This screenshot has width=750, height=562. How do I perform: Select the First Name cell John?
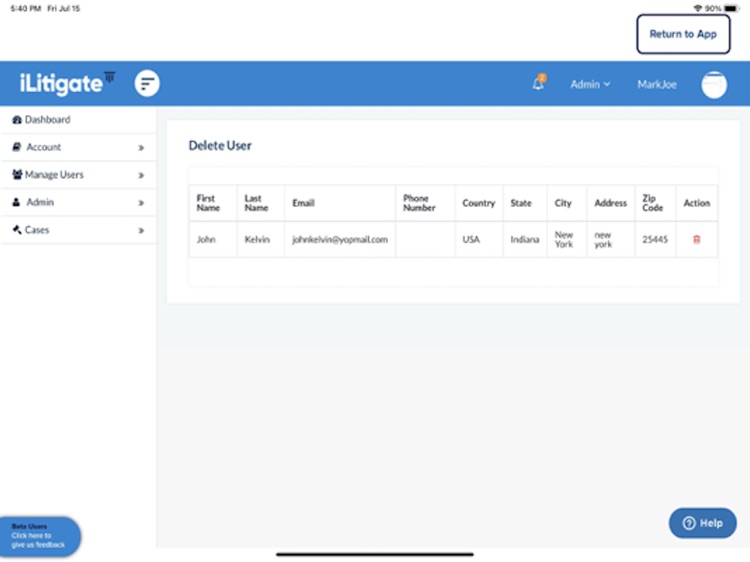213,240
